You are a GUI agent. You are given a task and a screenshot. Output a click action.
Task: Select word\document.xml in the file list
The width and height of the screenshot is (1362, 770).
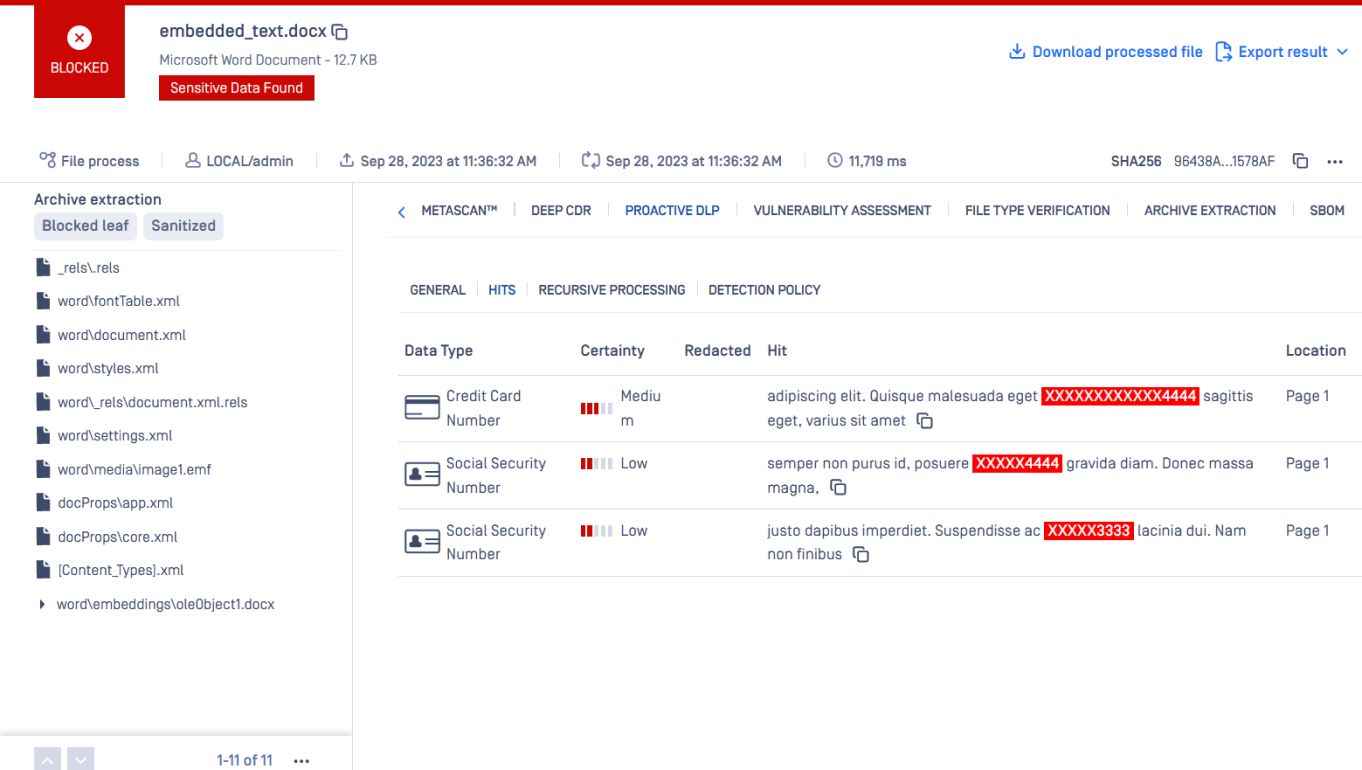click(121, 335)
